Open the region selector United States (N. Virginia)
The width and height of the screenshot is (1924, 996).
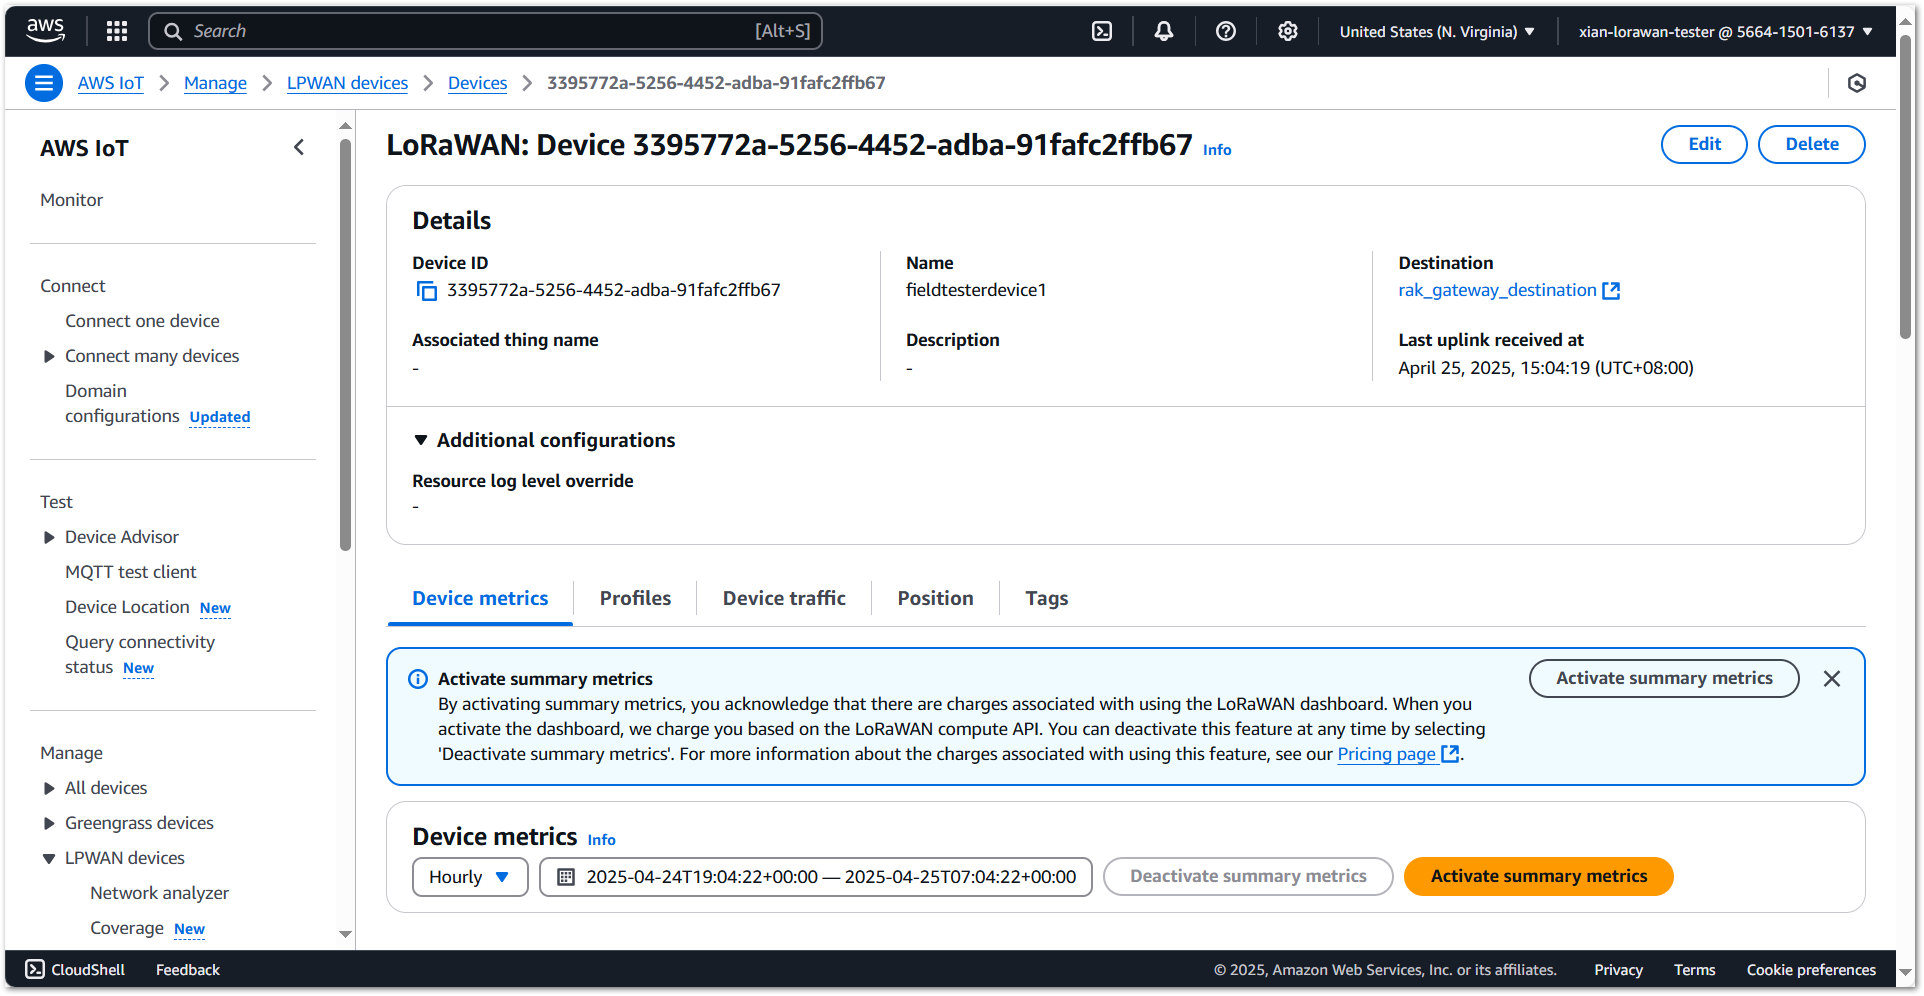click(1436, 31)
